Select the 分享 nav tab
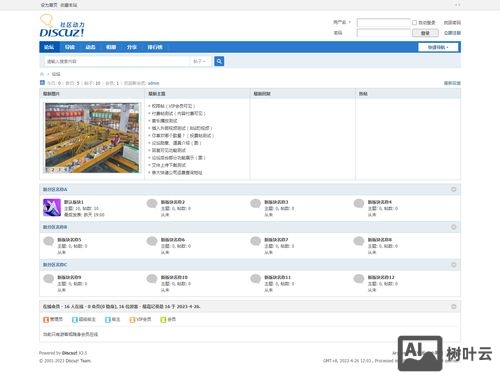 (x=132, y=47)
